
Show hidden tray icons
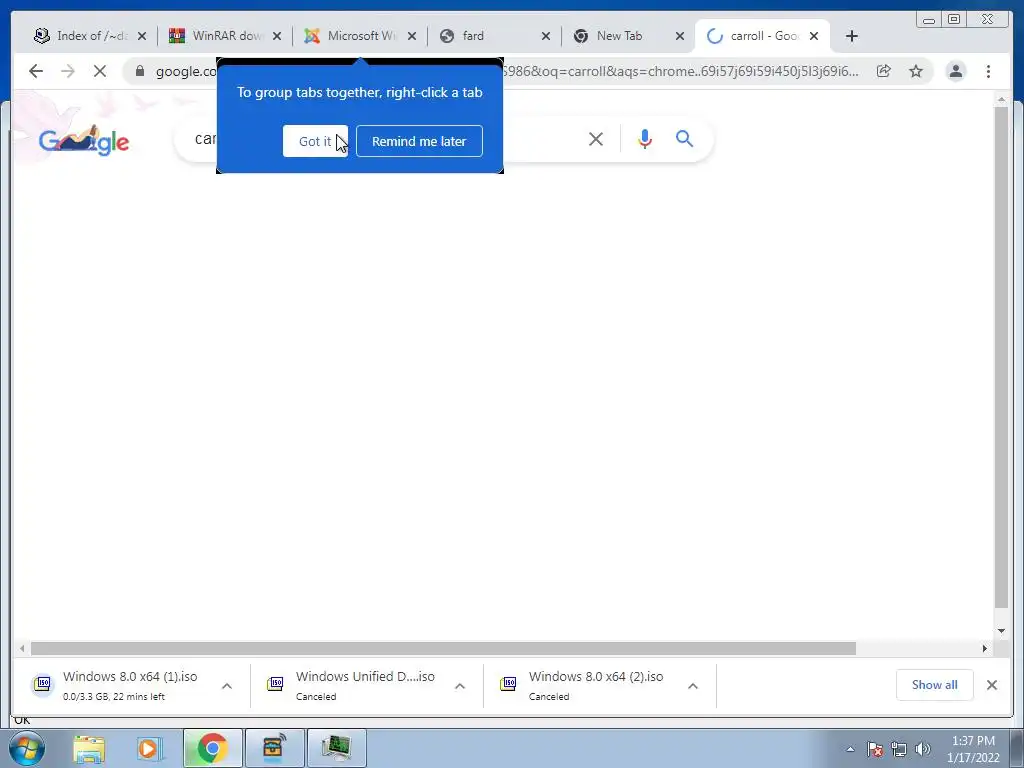point(850,749)
